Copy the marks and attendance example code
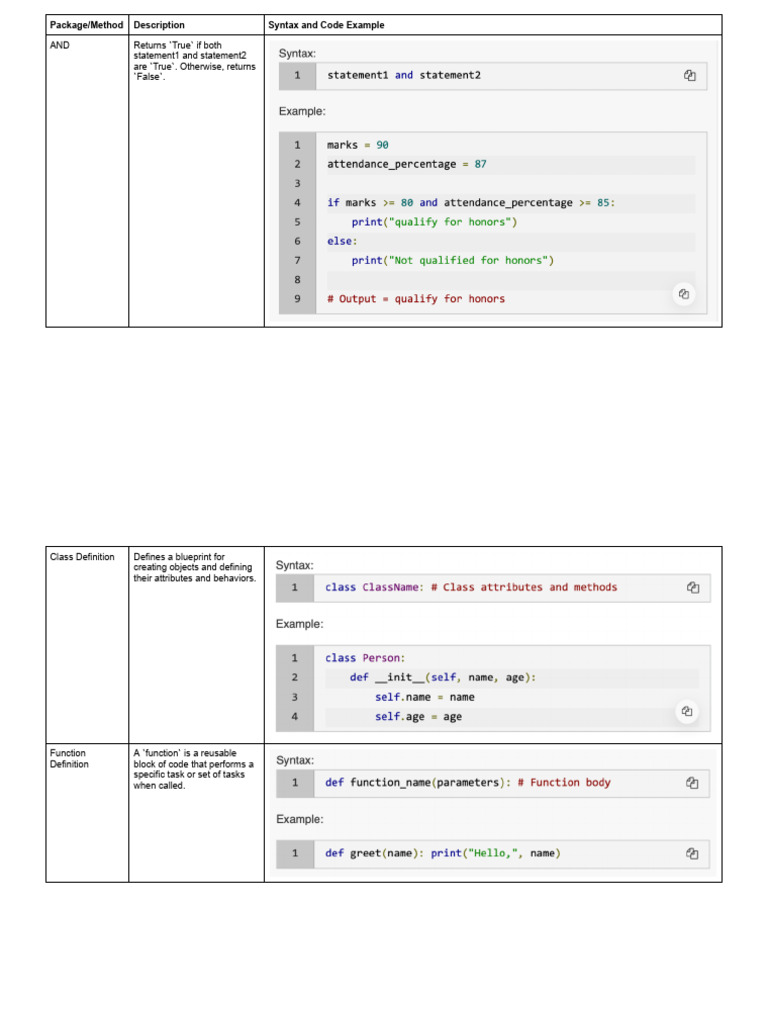768x1024 pixels. pos(684,294)
